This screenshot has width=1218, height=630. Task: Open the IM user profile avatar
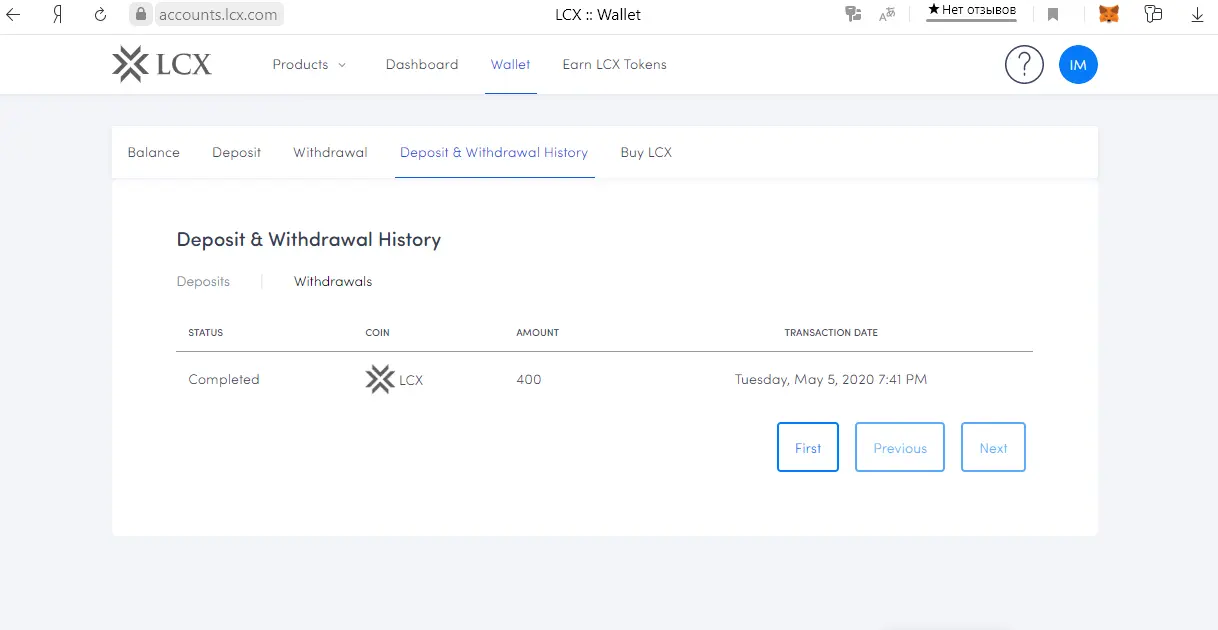tap(1078, 65)
